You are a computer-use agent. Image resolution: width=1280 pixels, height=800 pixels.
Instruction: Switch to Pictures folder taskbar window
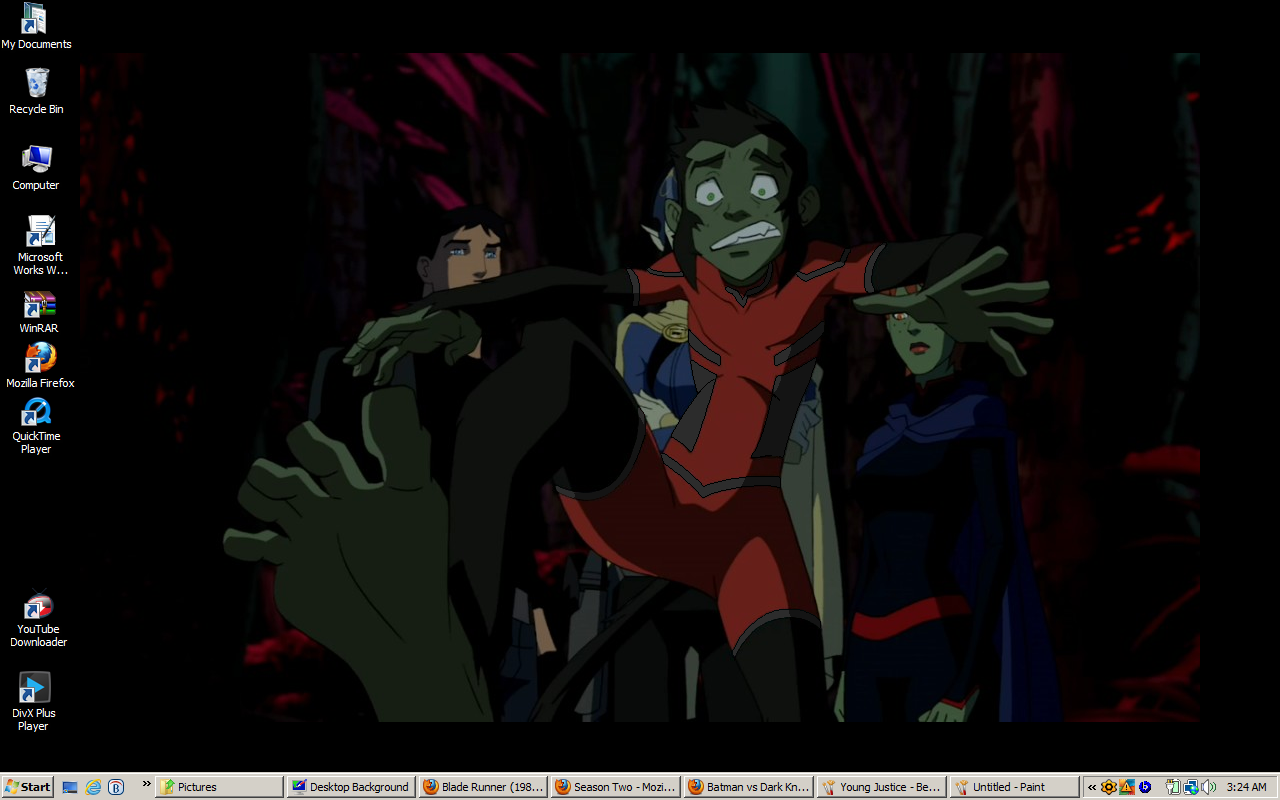(219, 787)
